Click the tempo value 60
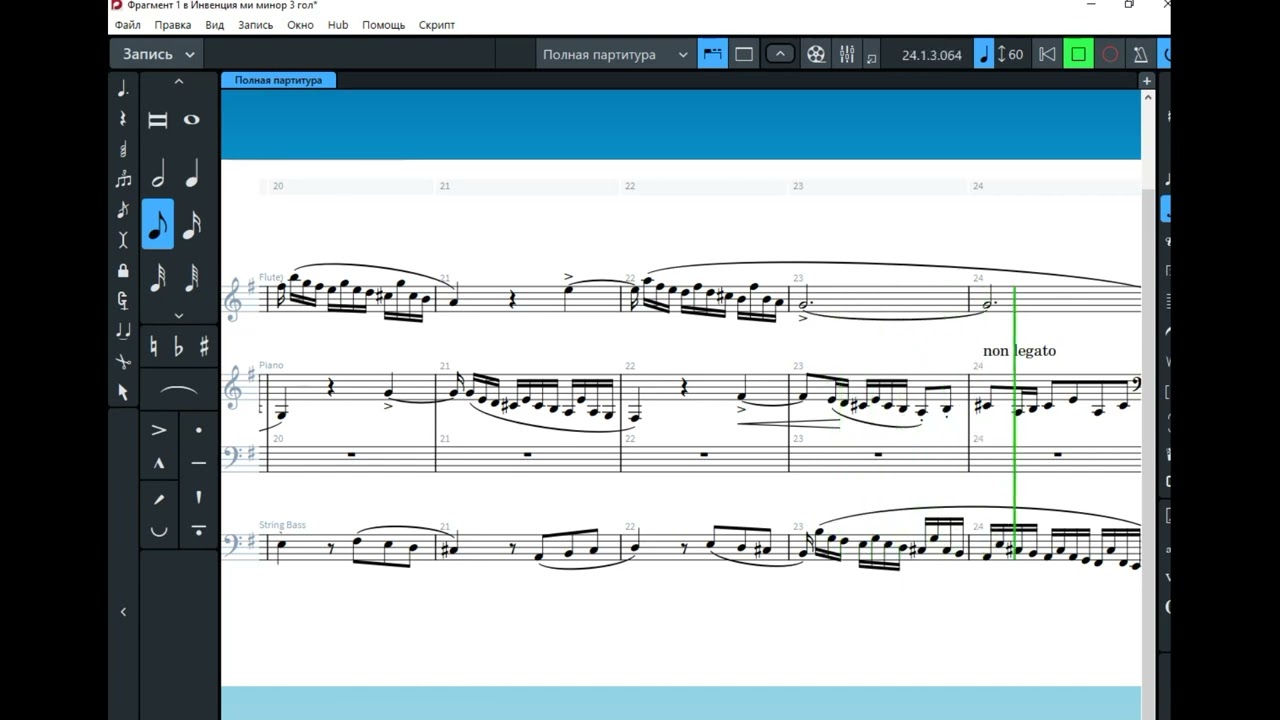 (1015, 55)
